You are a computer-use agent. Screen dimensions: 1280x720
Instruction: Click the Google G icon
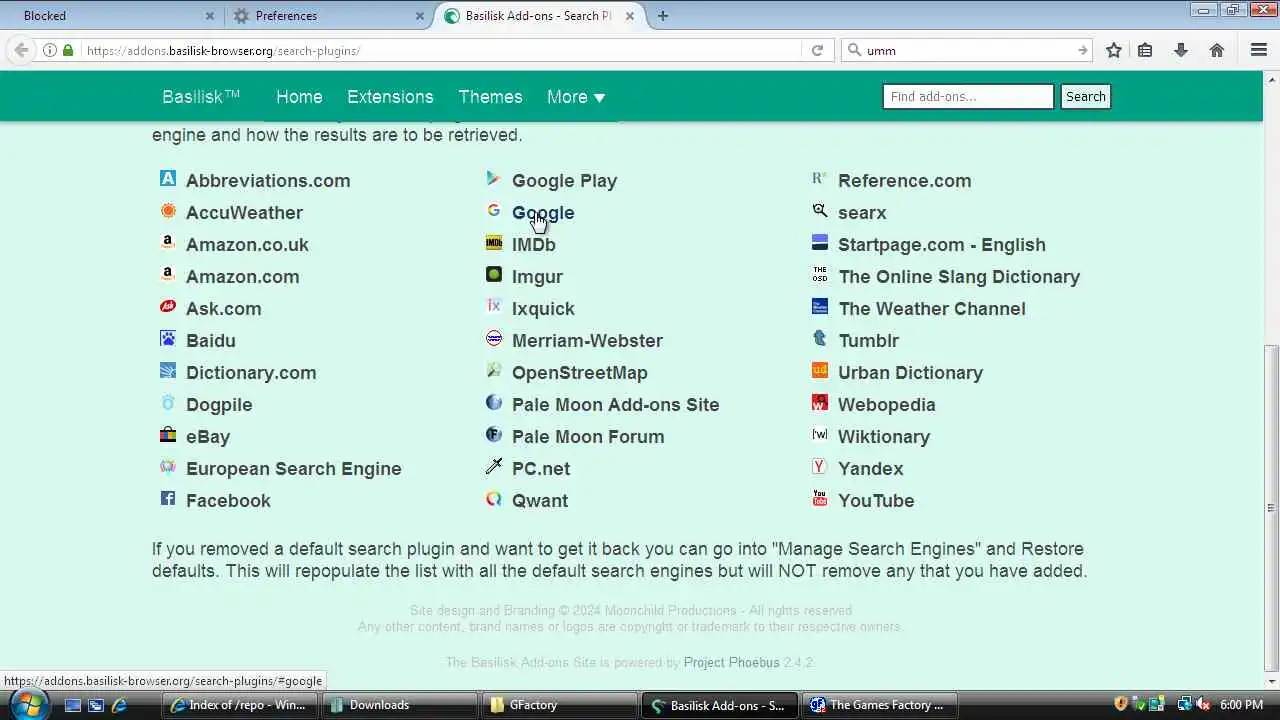coord(494,211)
